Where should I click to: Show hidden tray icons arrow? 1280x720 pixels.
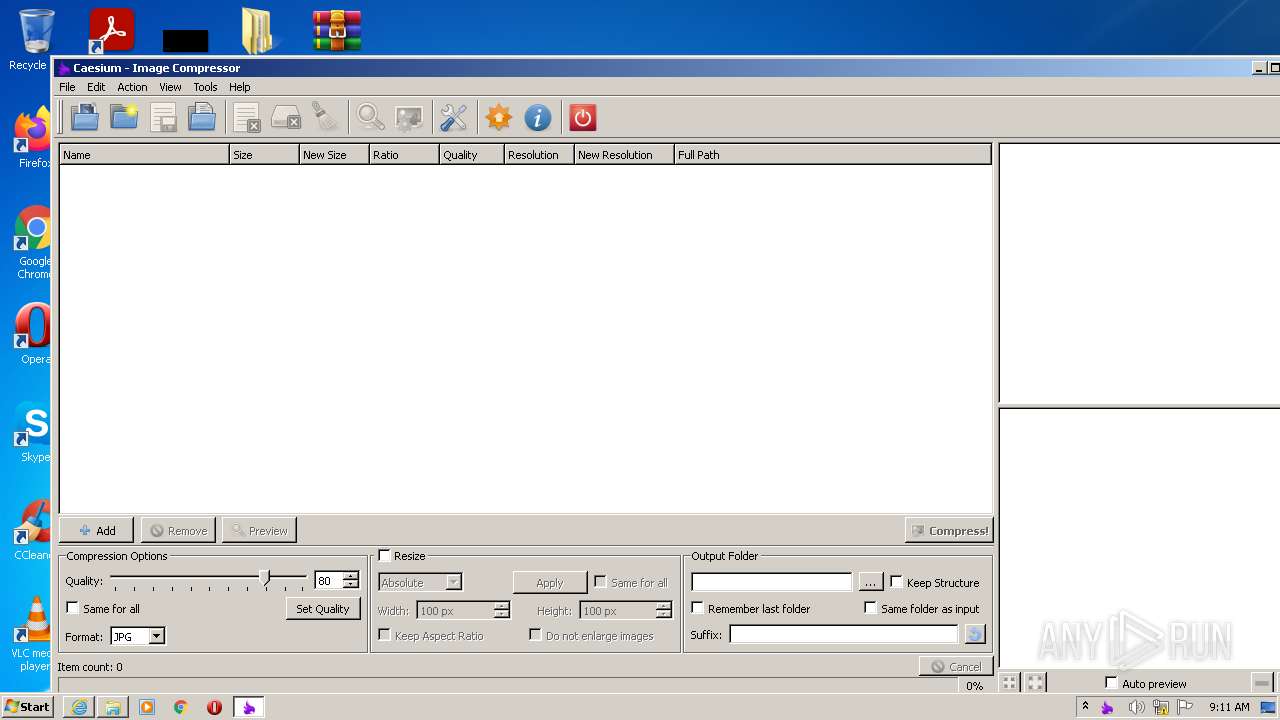1085,706
